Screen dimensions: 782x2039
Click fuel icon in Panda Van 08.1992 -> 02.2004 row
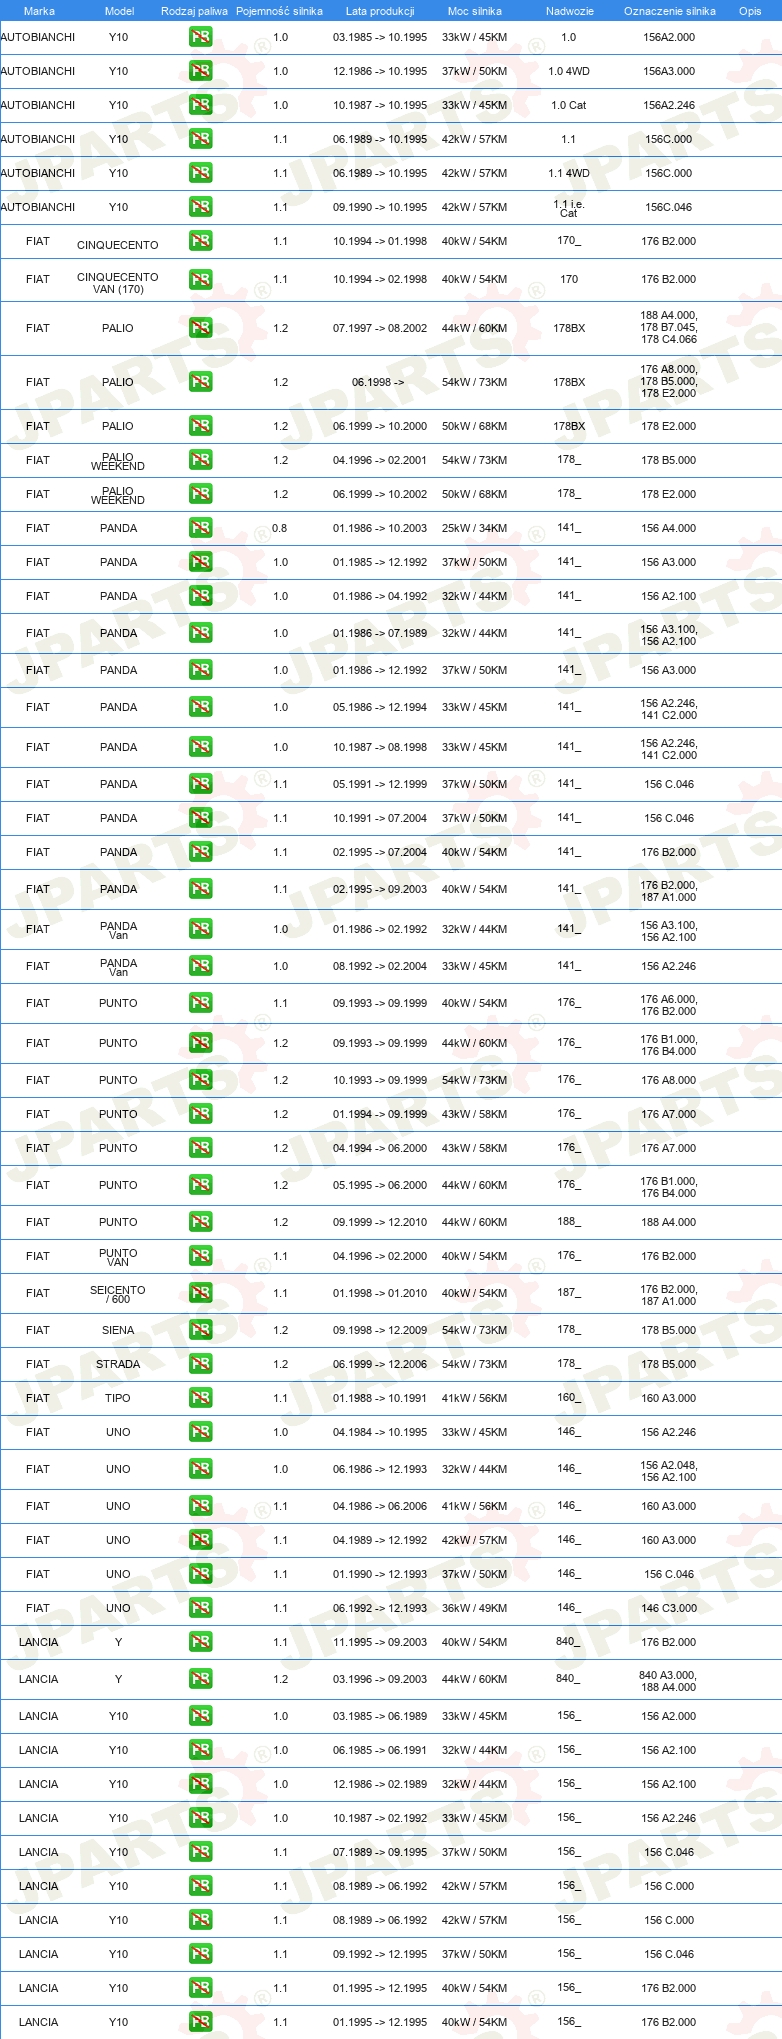(x=200, y=966)
